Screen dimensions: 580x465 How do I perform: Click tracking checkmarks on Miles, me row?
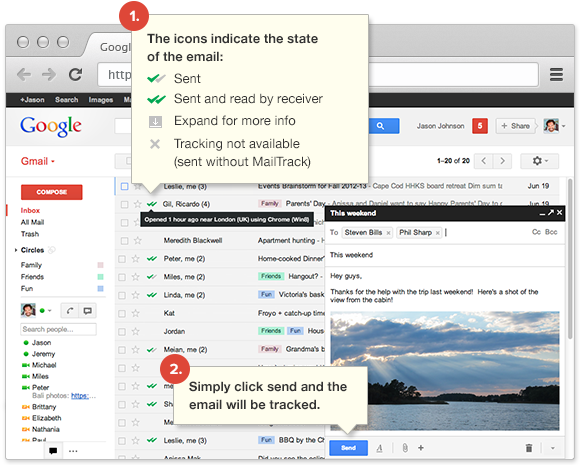(x=152, y=277)
